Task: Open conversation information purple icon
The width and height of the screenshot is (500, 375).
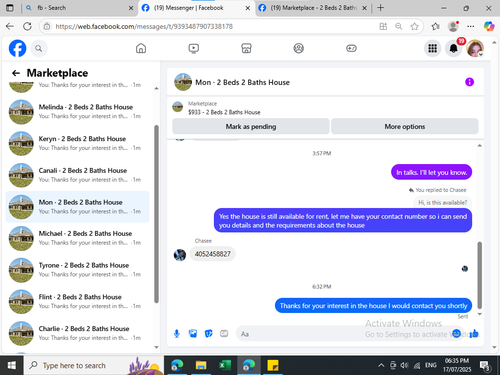Action: pos(469,82)
